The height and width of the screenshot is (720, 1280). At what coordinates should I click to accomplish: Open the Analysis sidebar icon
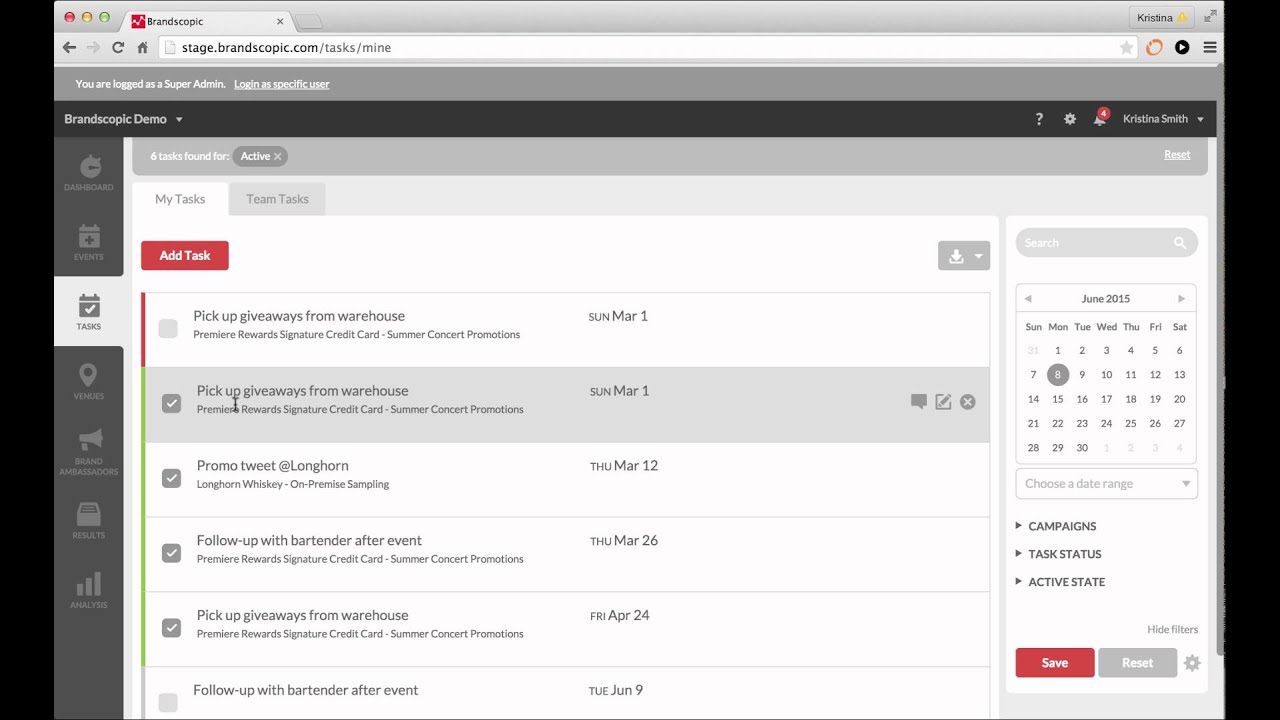(x=89, y=590)
